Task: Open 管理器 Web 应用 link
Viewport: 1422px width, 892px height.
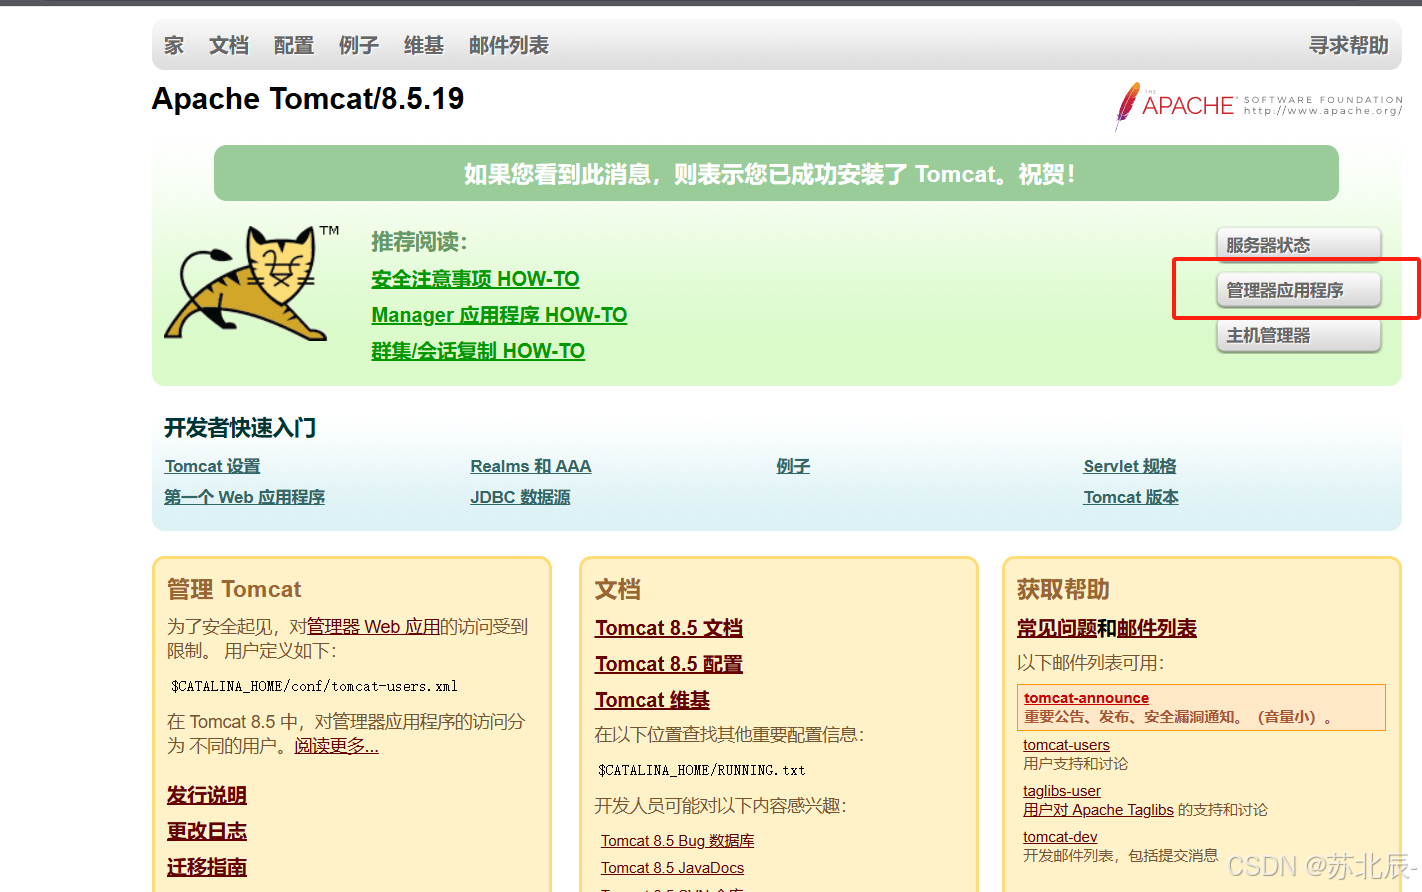Action: (x=374, y=626)
